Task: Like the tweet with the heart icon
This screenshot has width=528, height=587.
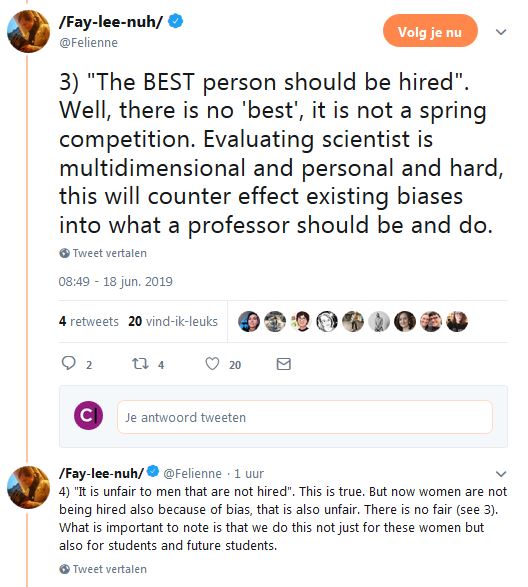Action: click(x=212, y=364)
